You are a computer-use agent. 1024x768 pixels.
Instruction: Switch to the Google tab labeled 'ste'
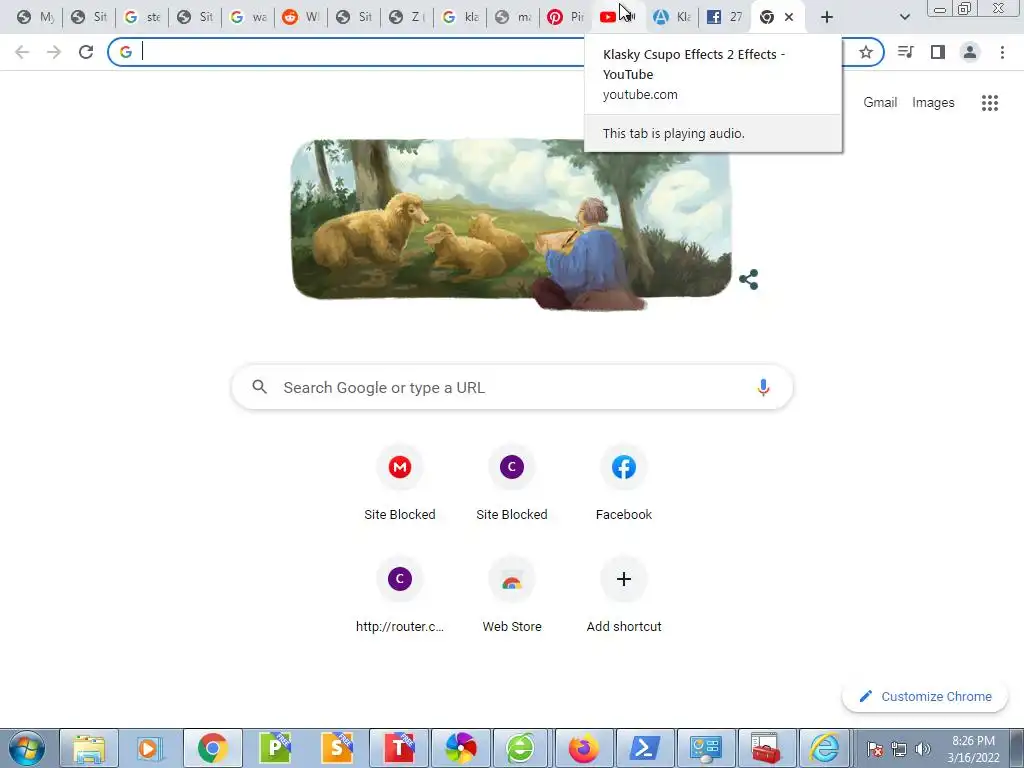[142, 17]
